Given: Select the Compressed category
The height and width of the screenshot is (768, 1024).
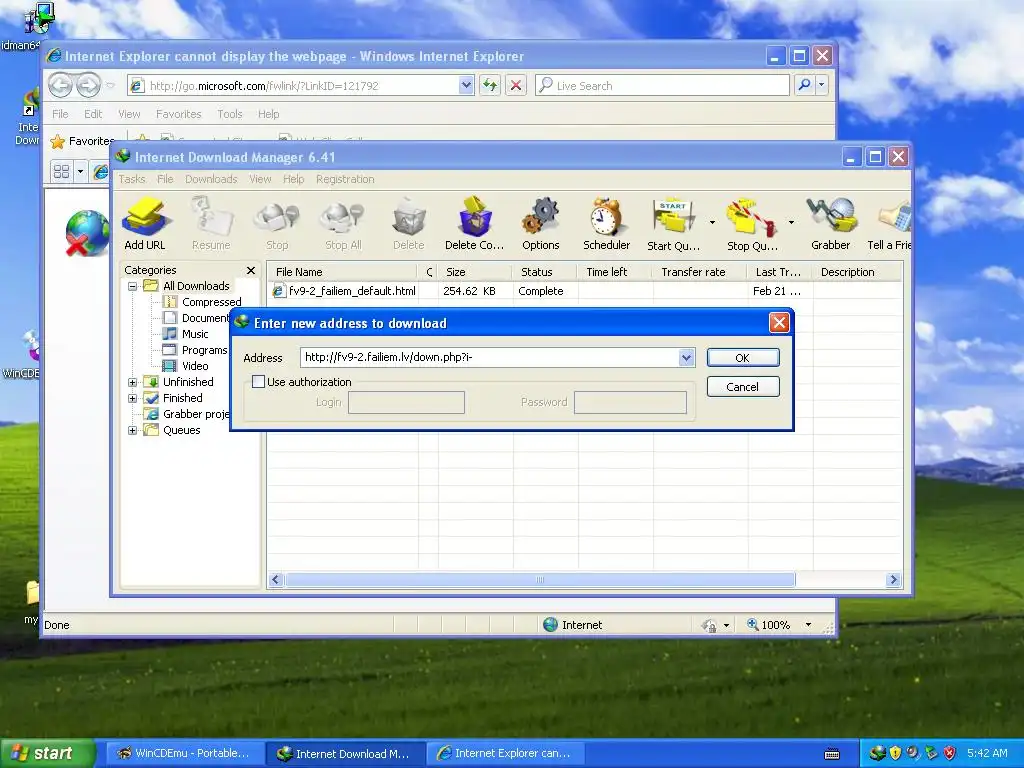Looking at the screenshot, I should [x=212, y=302].
